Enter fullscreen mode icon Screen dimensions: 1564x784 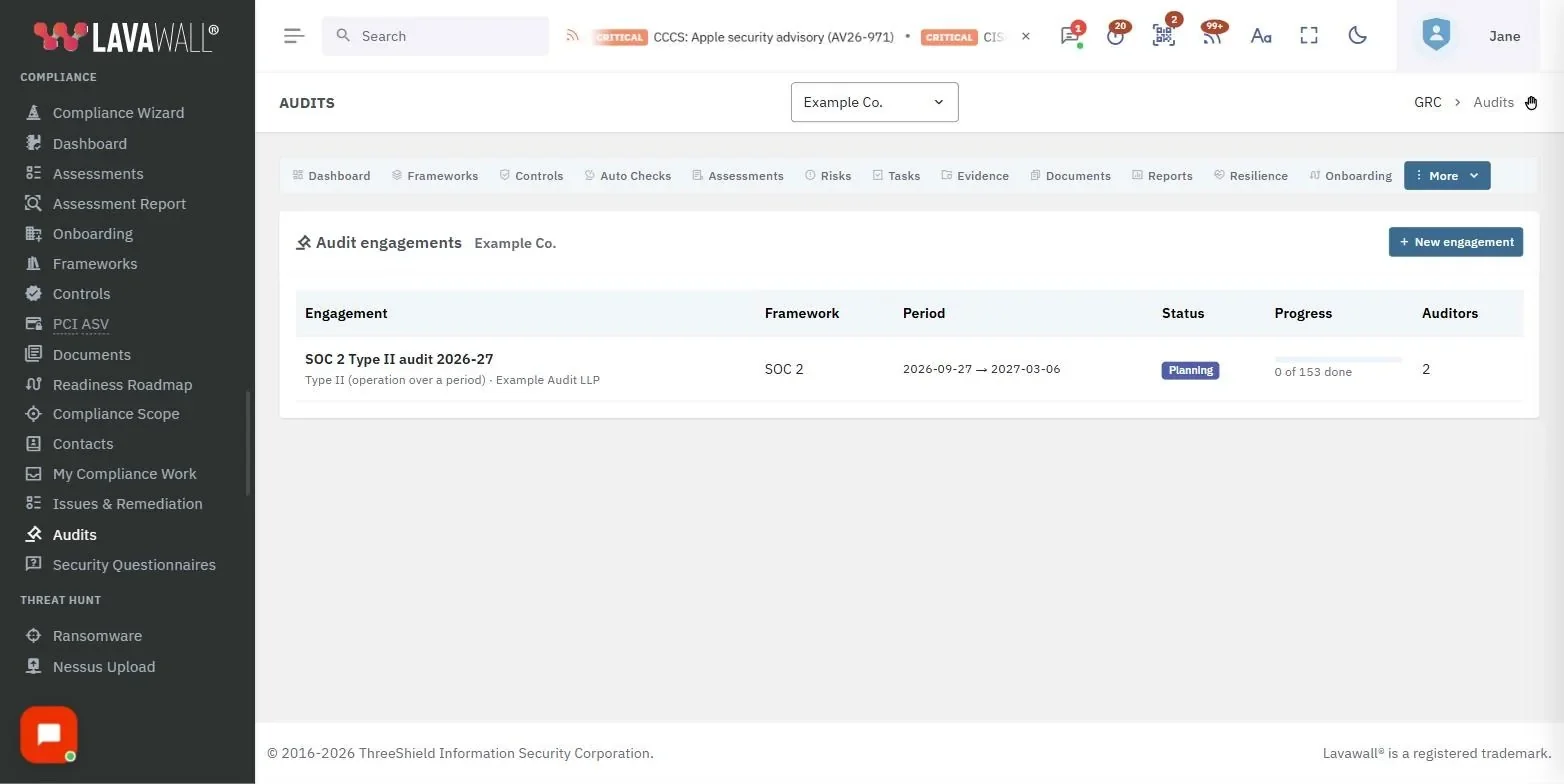(x=1309, y=36)
